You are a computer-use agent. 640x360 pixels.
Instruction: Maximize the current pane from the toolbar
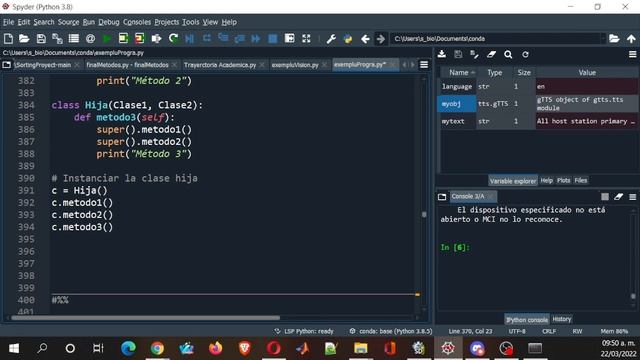[289, 38]
